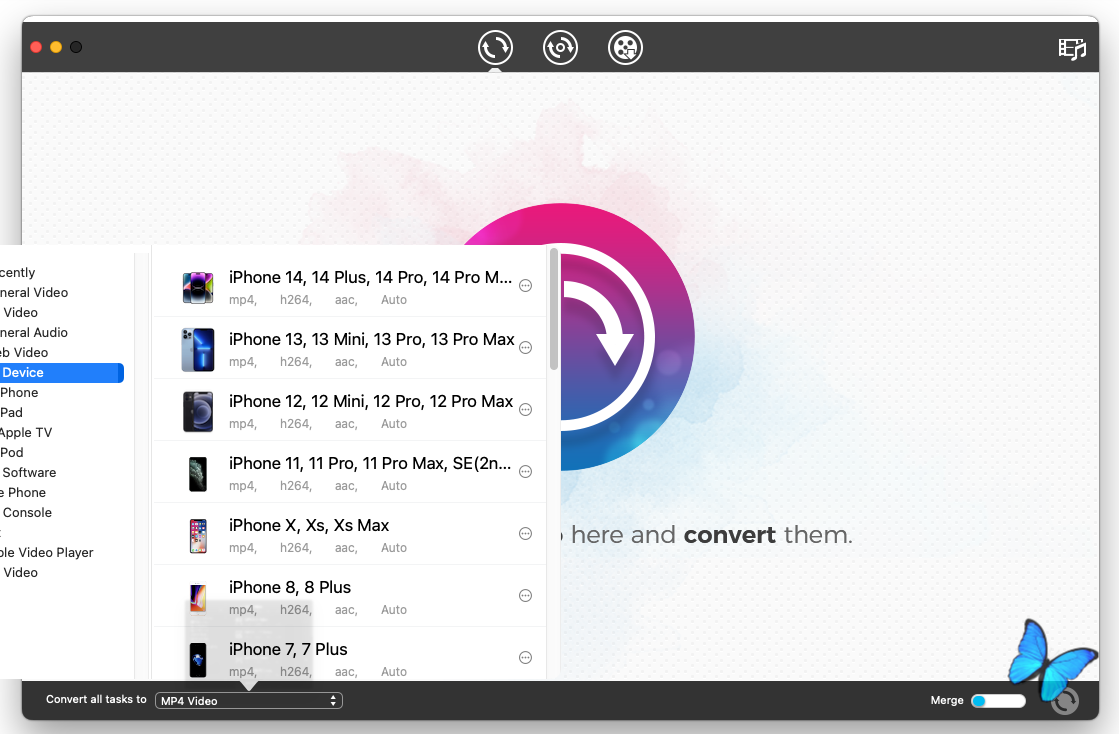
Task: Close the converter window with red button
Action: click(x=36, y=47)
